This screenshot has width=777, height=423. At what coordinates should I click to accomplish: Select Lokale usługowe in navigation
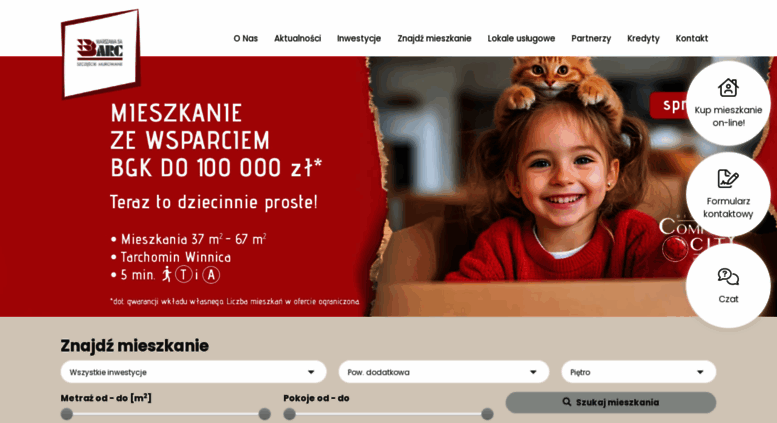[521, 38]
